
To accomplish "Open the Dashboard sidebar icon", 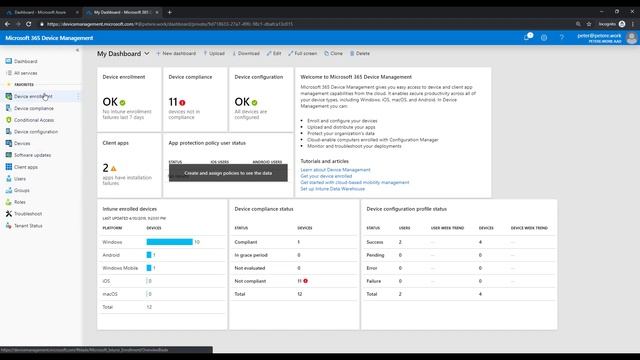I will coord(9,61).
